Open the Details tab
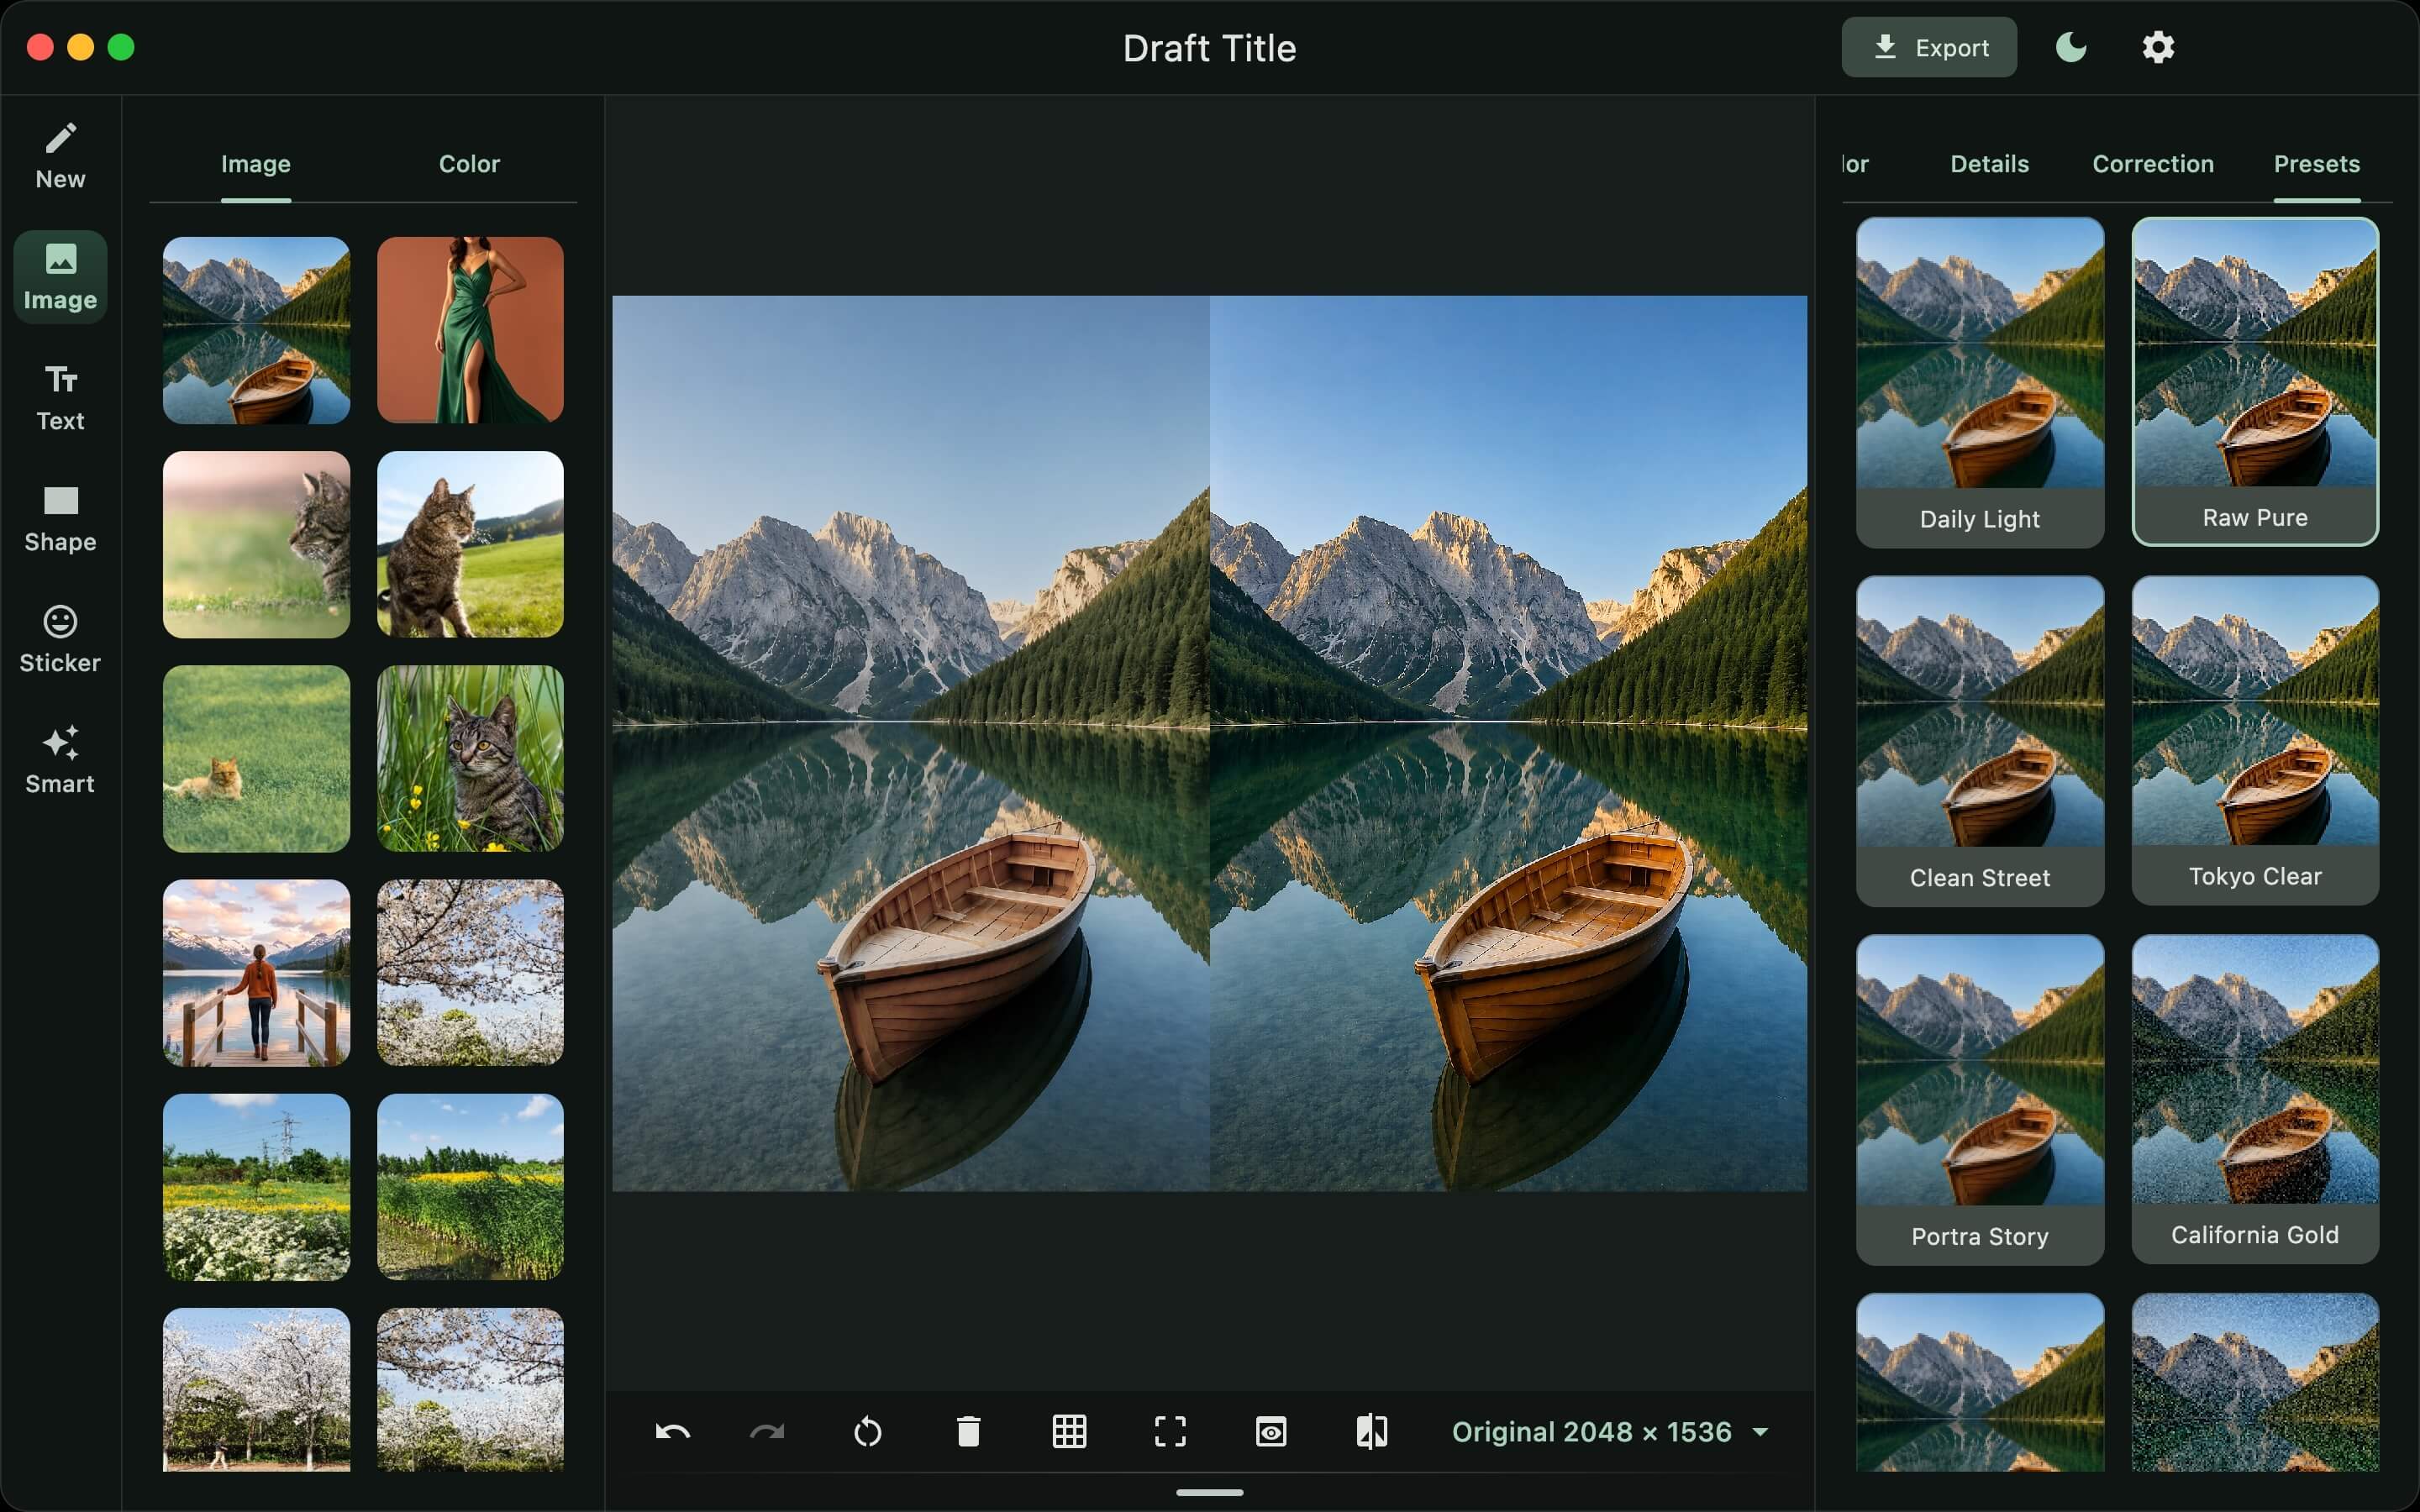 [x=1989, y=164]
